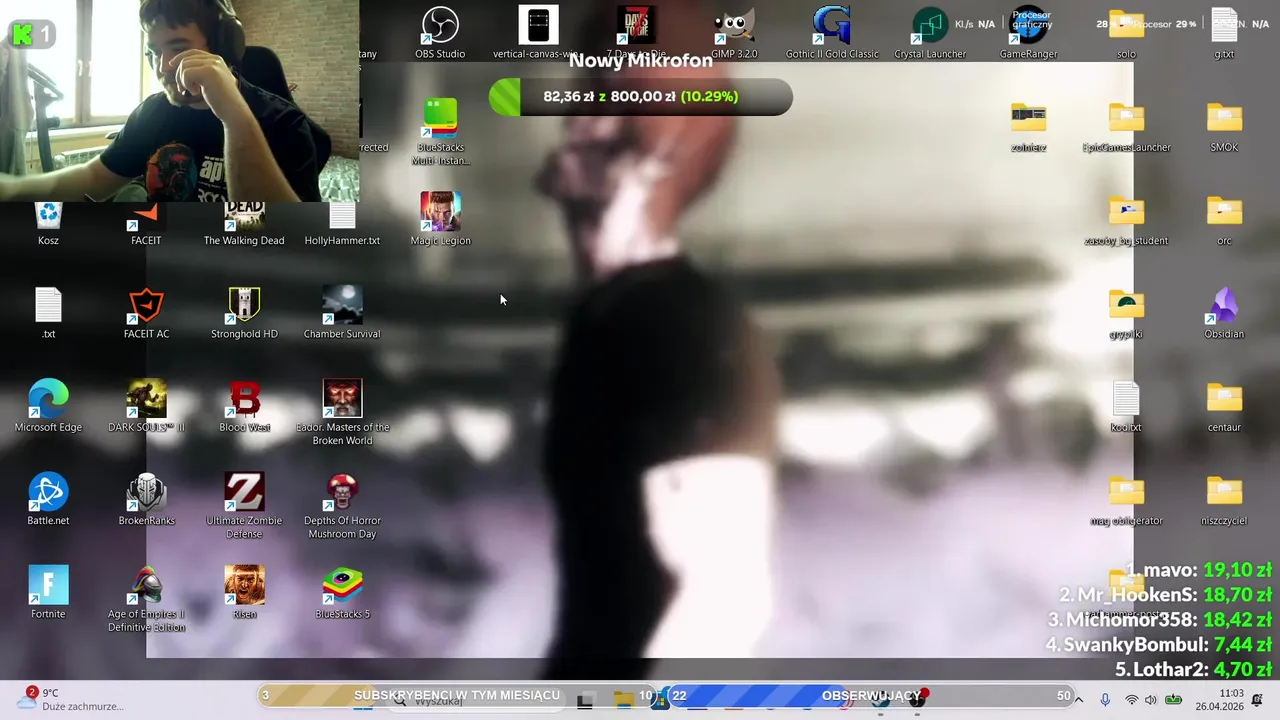This screenshot has width=1280, height=720.
Task: Click the microphone tray icon
Action: [x=1105, y=700]
